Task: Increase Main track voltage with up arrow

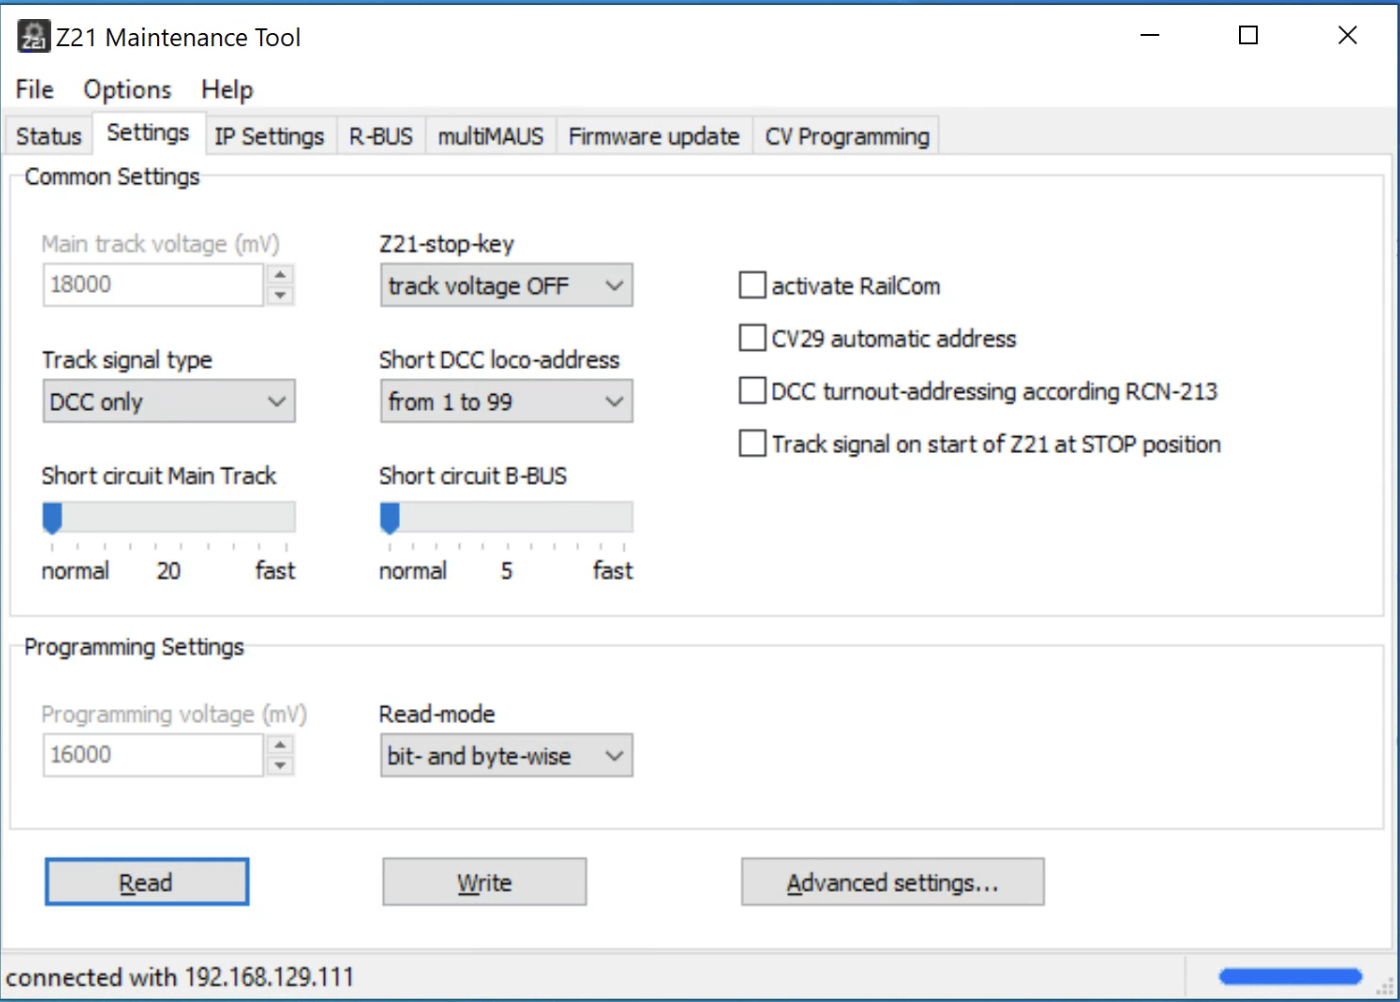Action: (281, 275)
